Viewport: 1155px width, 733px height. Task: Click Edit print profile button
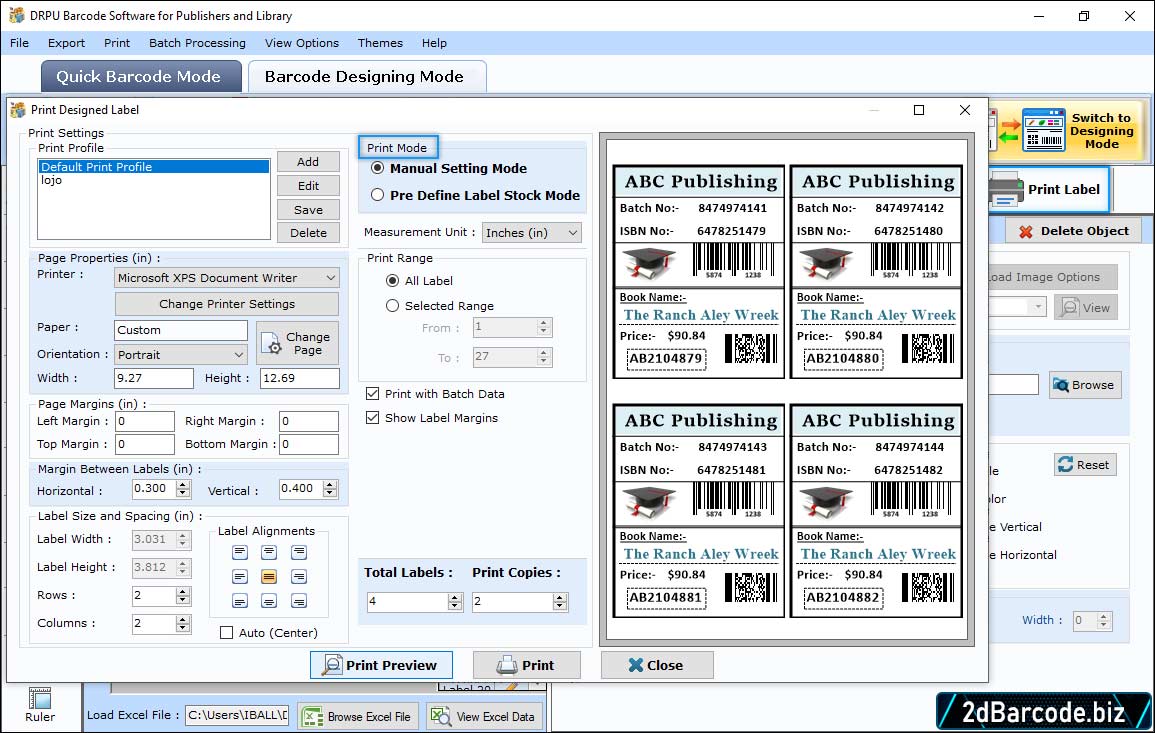point(308,186)
